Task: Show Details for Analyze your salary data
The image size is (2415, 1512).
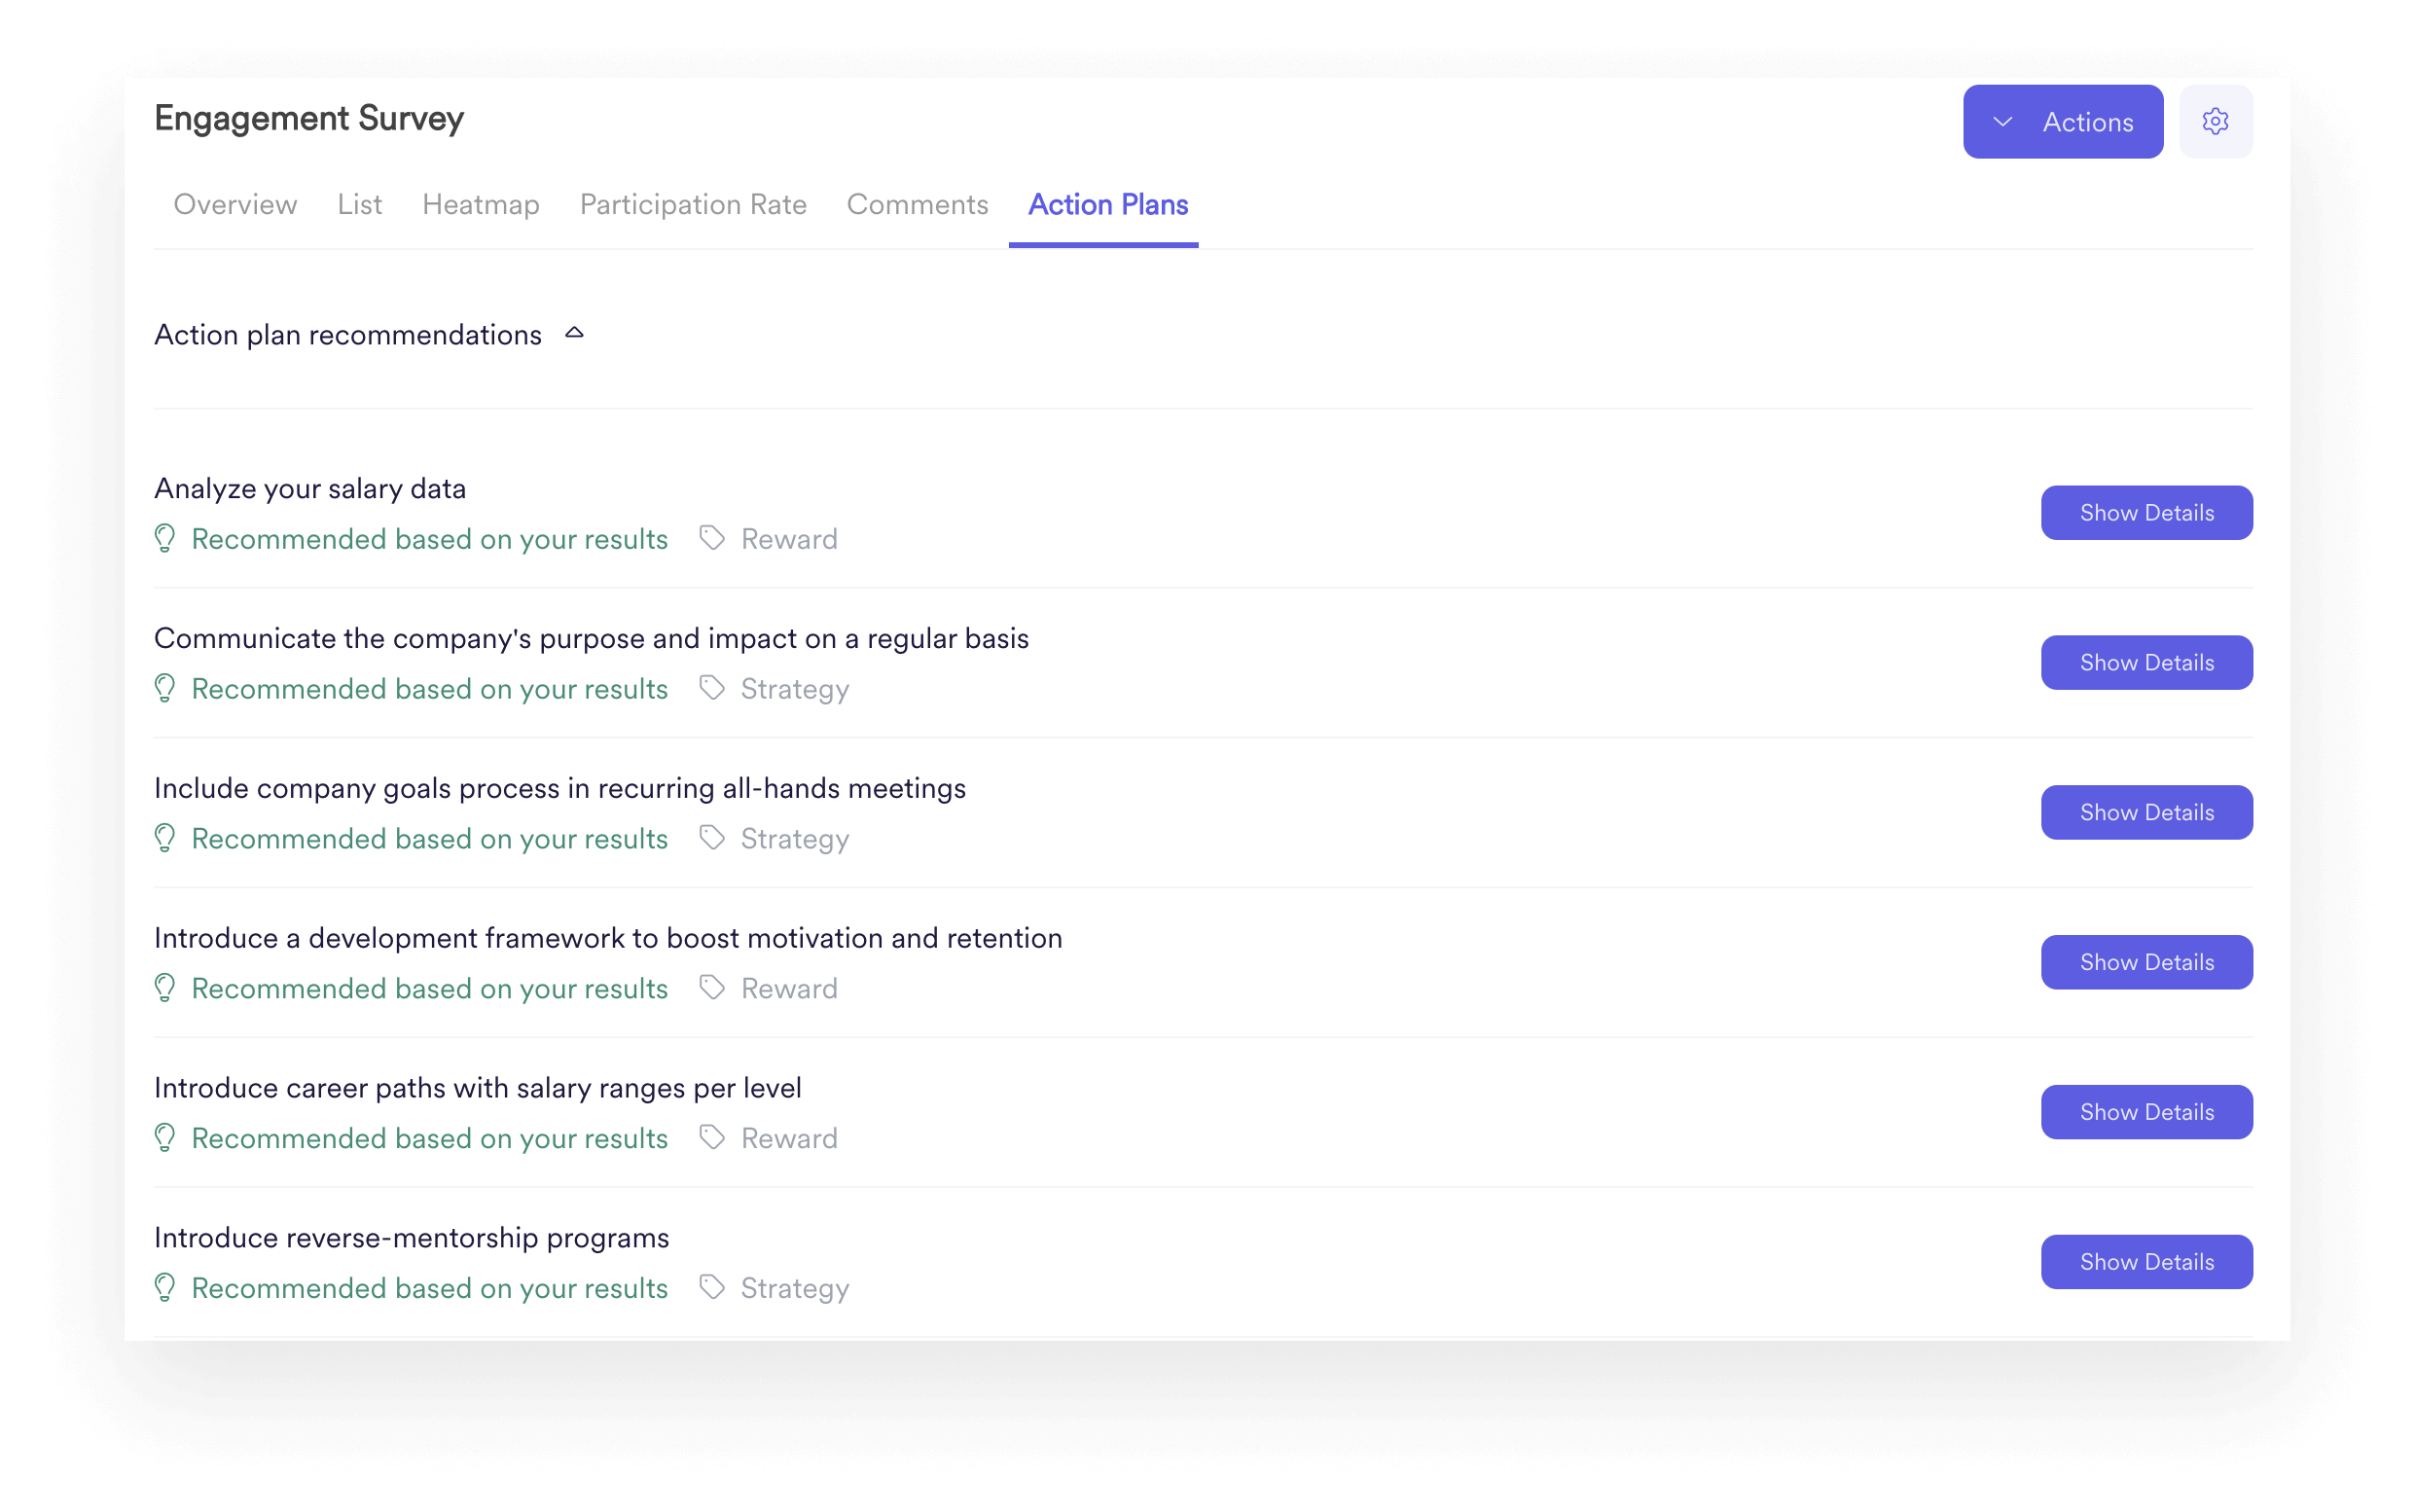Action: pos(2146,512)
